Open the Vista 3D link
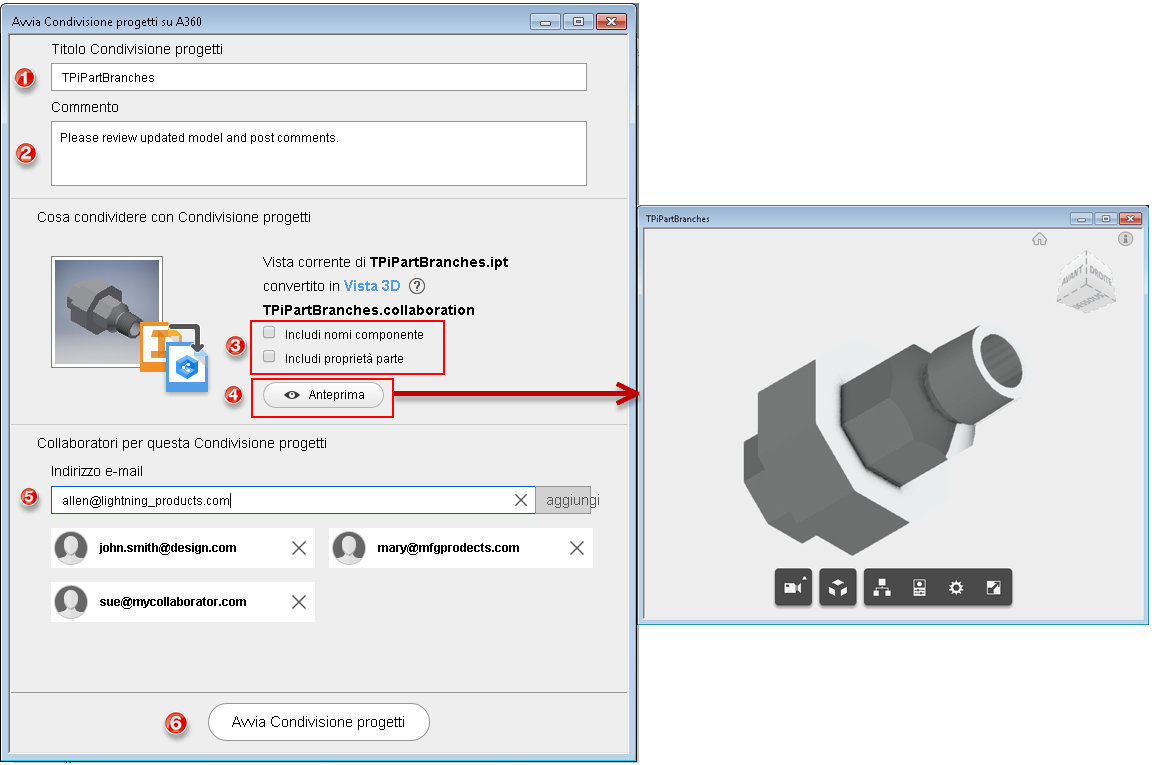The height and width of the screenshot is (765, 1164). [x=372, y=286]
